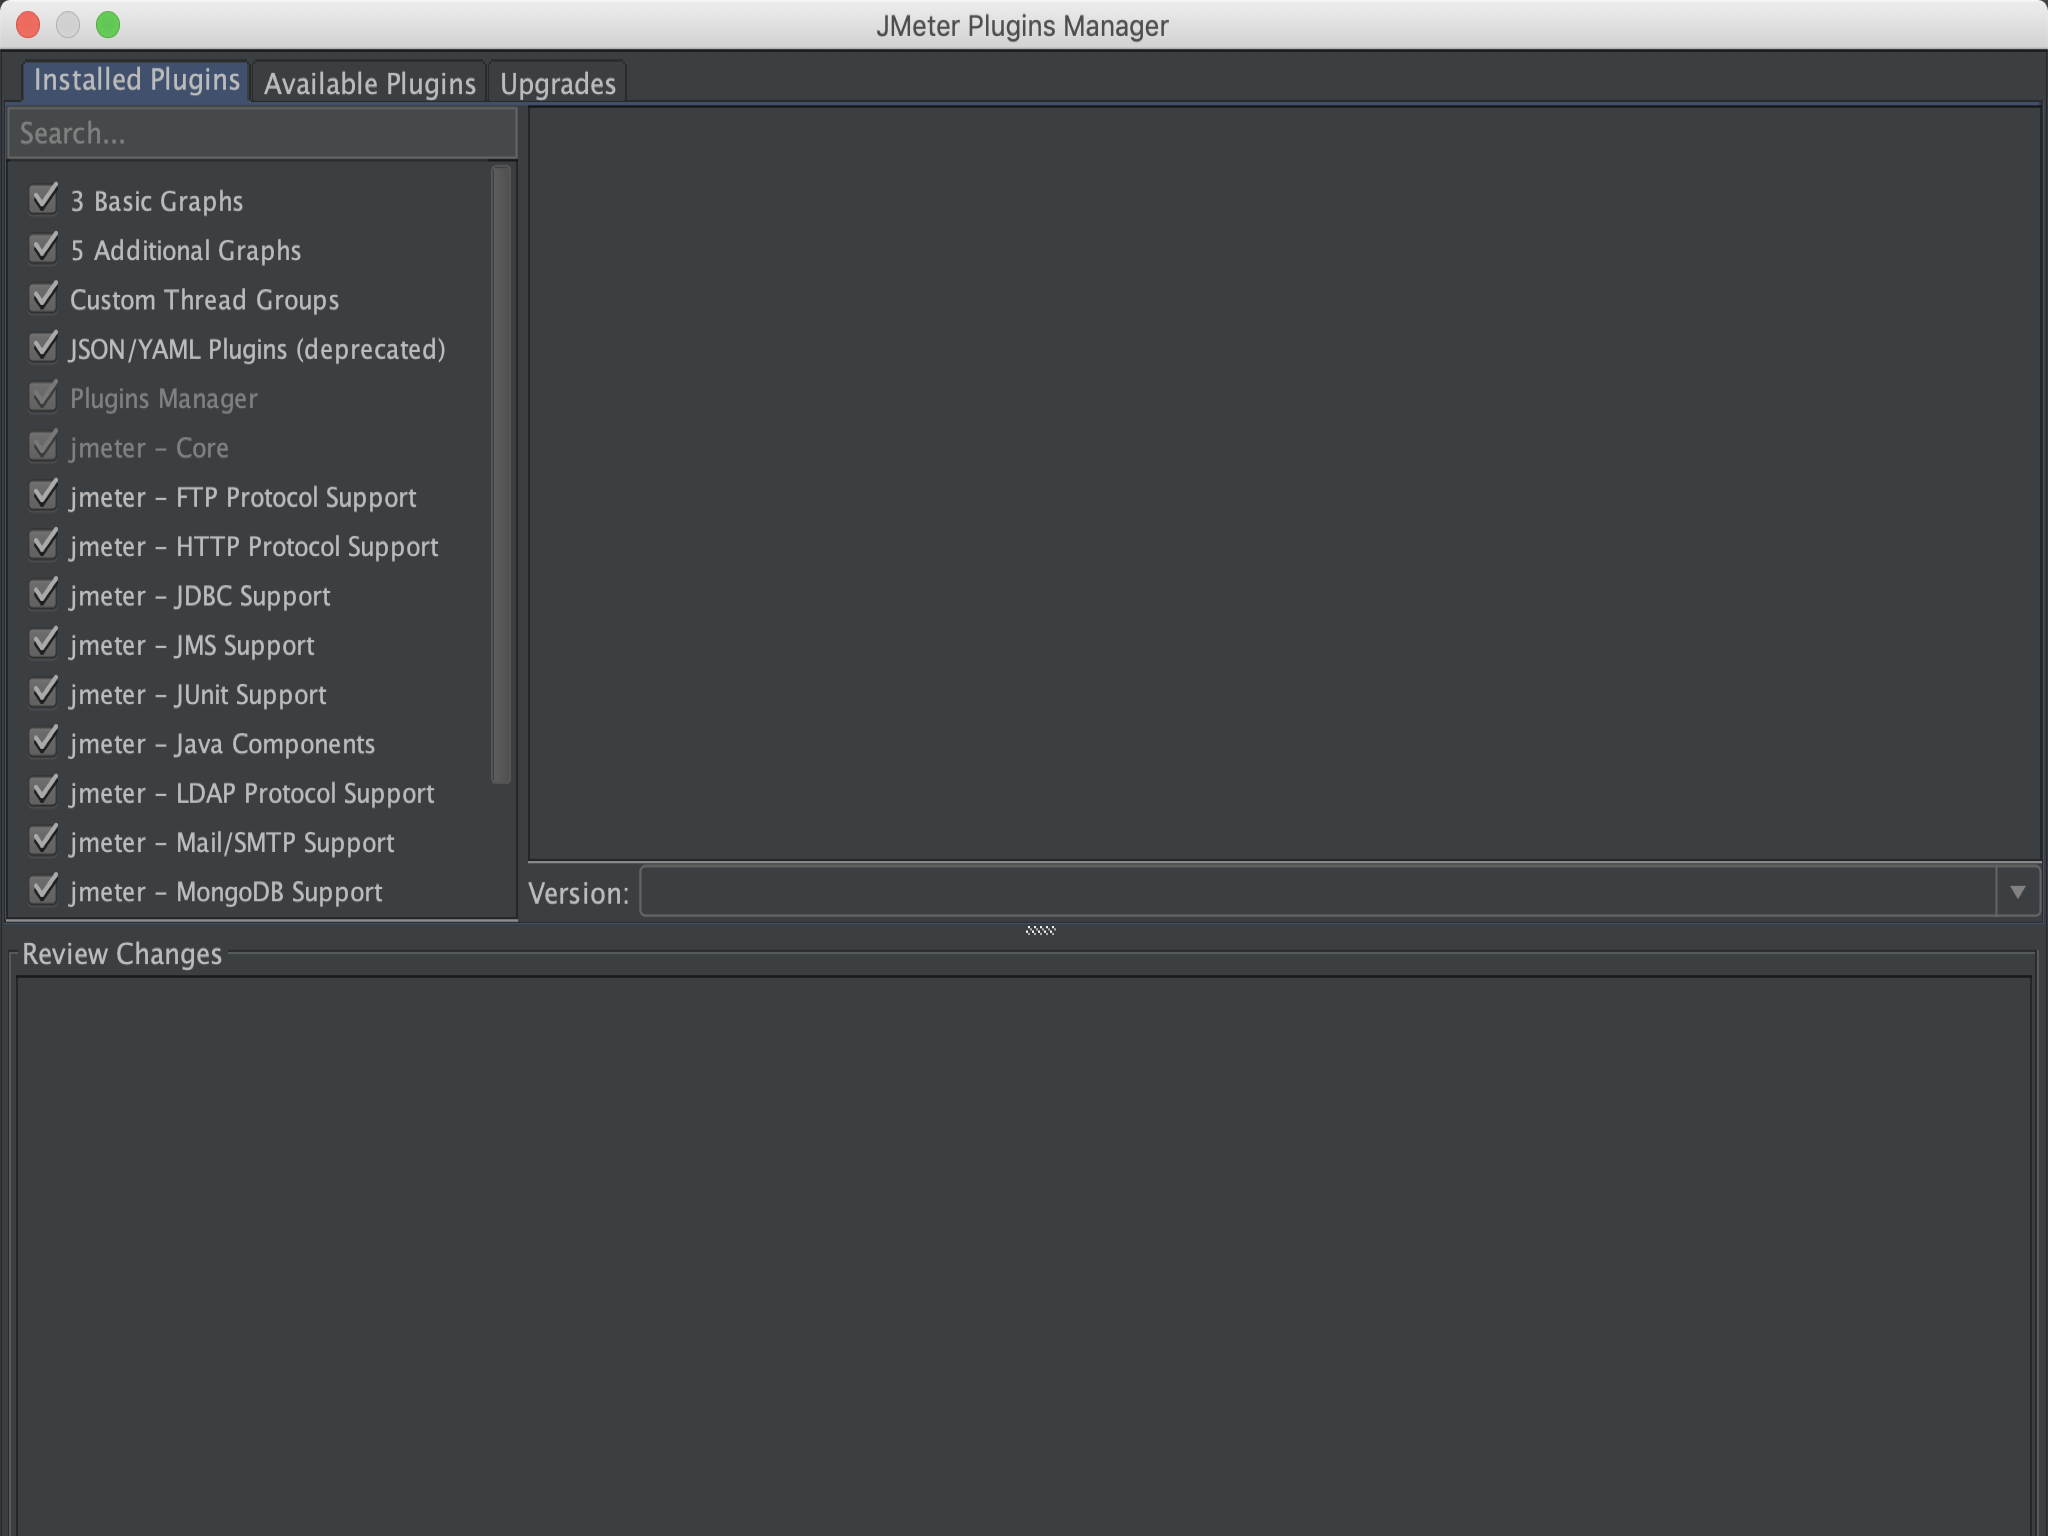
Task: Select jmeter - JMS Support list item
Action: (192, 646)
